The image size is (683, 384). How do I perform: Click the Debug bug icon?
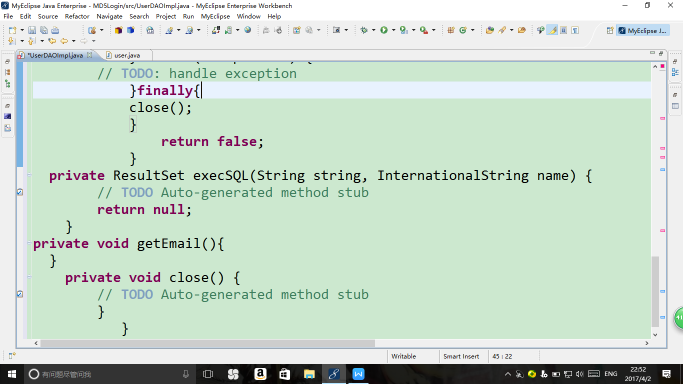click(x=364, y=30)
